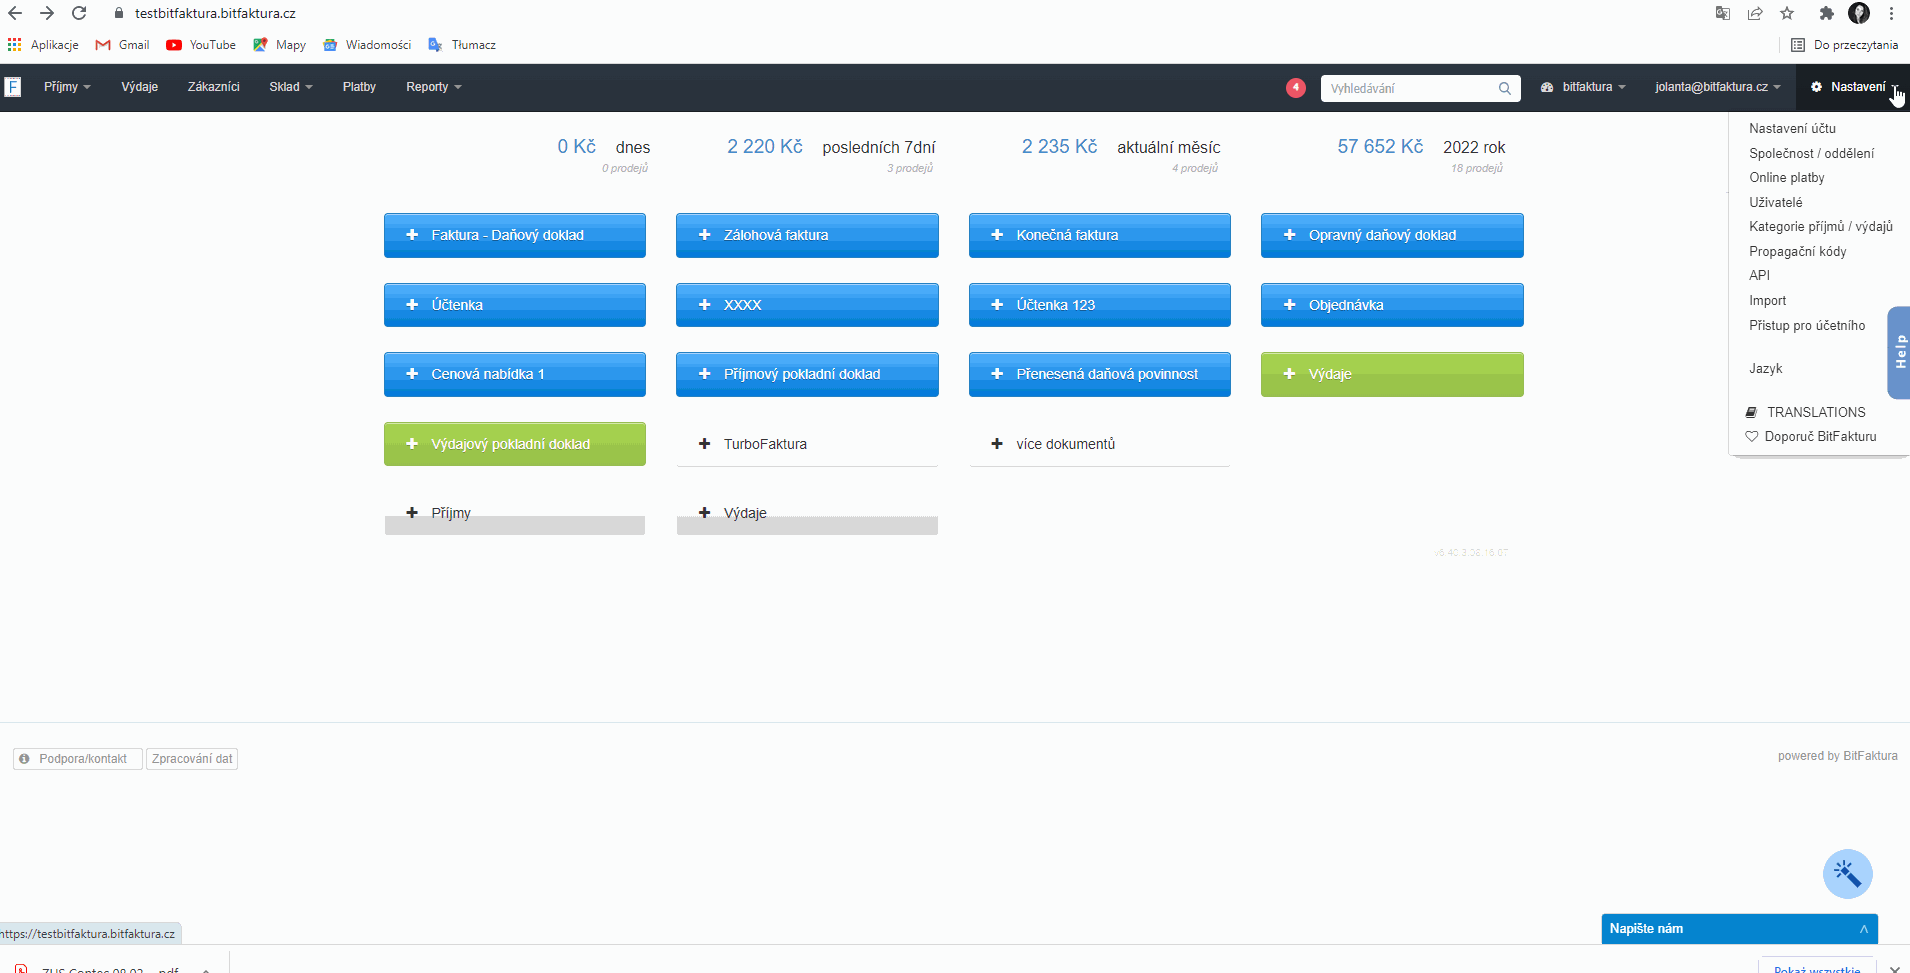Create new Opravný daňový doklad

[x=1392, y=235]
